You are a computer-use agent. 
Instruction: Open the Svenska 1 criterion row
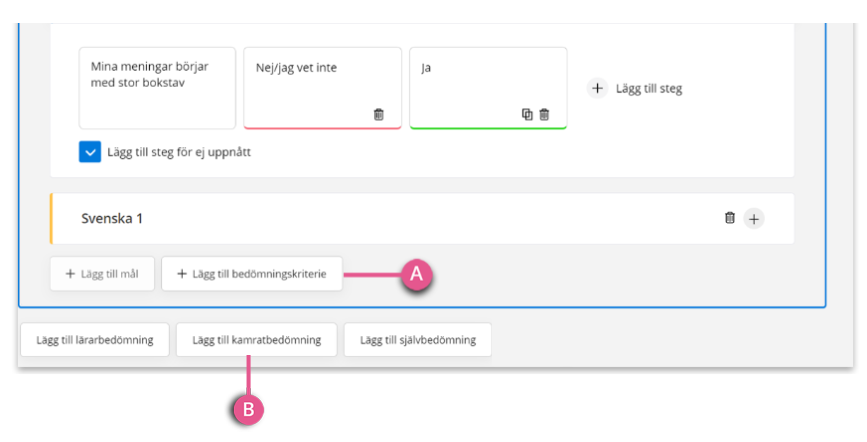422,219
